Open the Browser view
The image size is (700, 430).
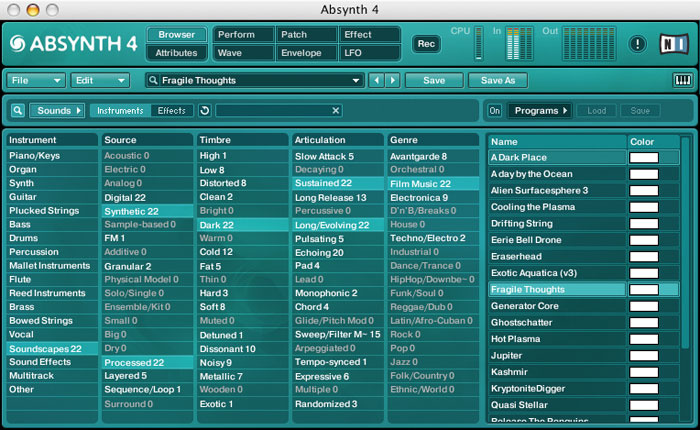click(177, 34)
